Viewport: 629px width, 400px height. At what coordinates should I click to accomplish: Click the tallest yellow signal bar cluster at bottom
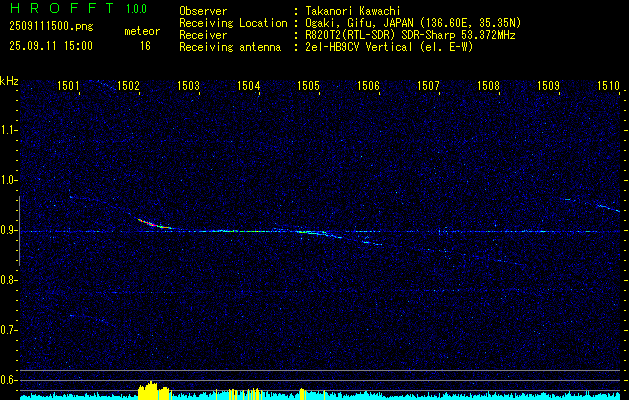point(154,390)
